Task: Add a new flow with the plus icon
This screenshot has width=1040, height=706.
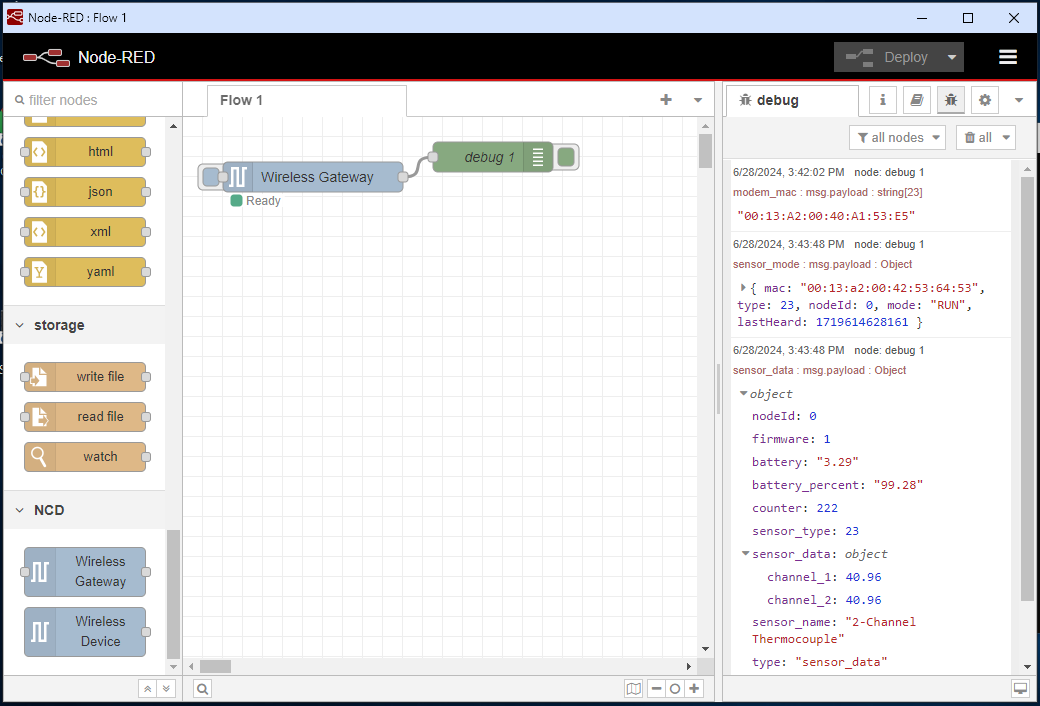Action: (x=666, y=100)
